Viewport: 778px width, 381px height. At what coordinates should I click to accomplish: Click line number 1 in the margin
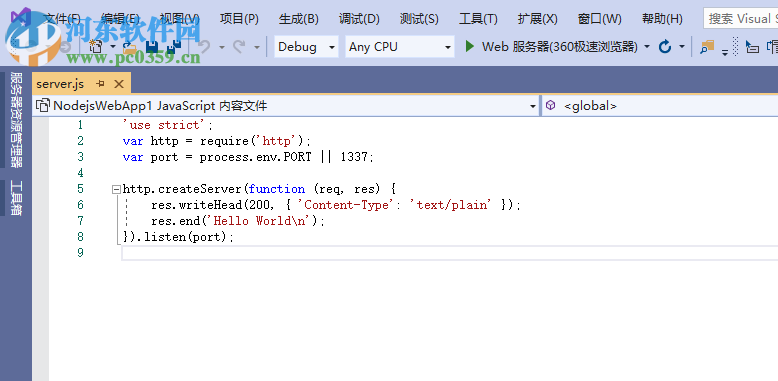[x=80, y=125]
